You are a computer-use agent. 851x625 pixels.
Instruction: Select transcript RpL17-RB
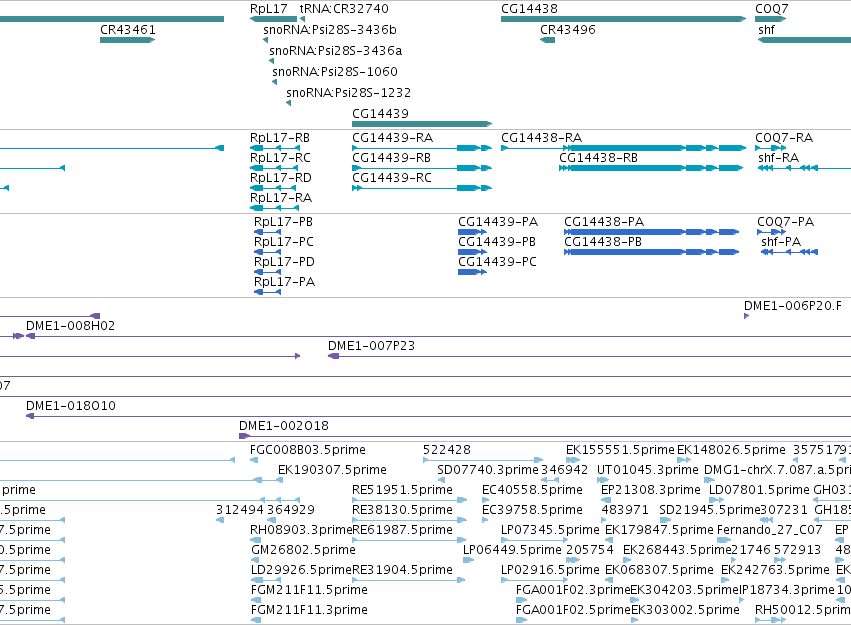[x=280, y=138]
